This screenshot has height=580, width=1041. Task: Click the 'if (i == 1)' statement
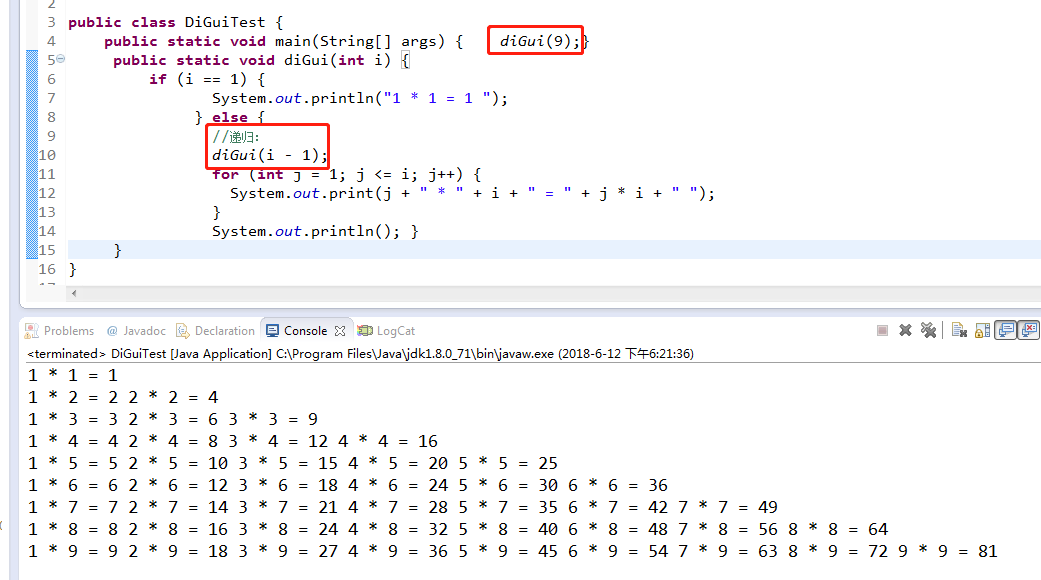(206, 80)
